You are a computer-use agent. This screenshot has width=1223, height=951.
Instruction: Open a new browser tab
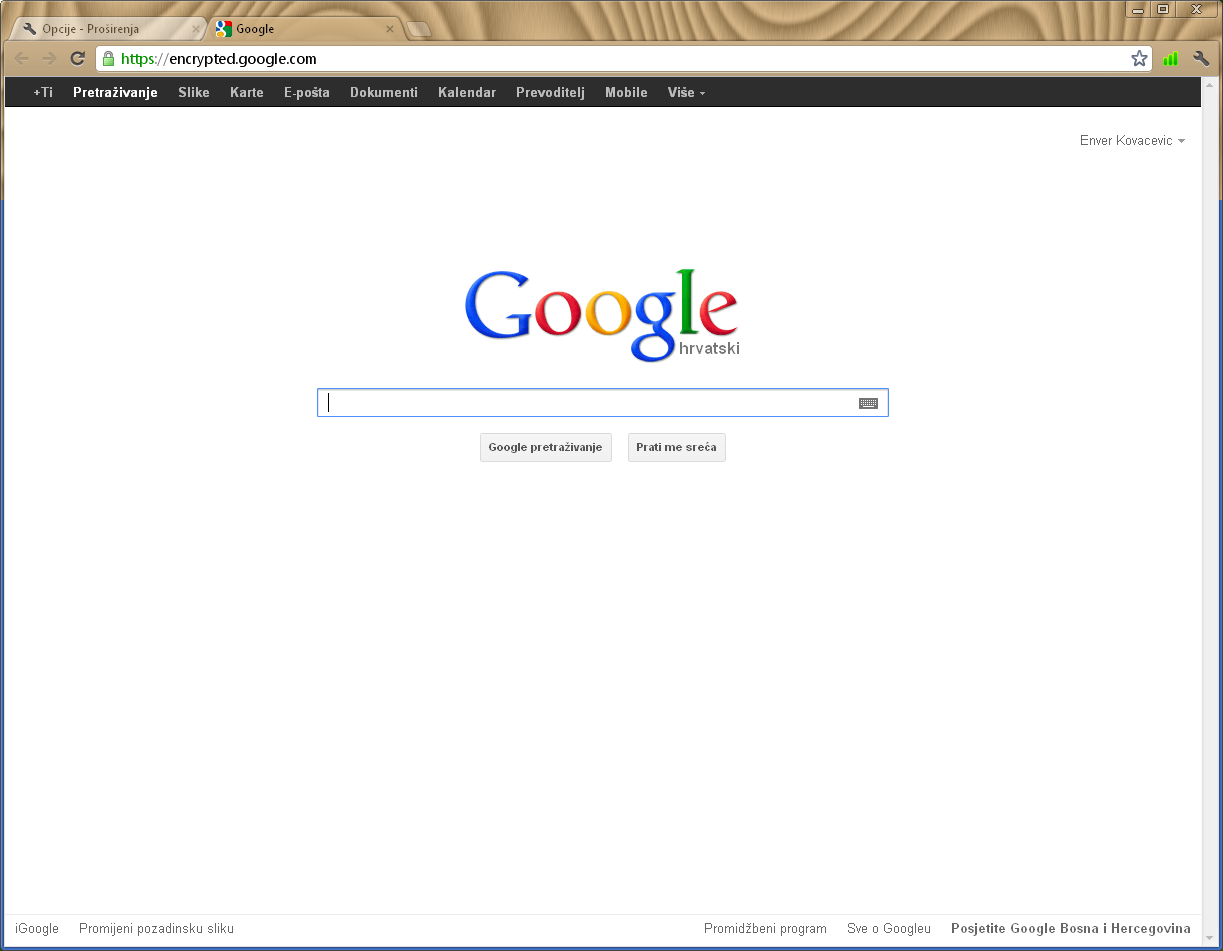[418, 29]
